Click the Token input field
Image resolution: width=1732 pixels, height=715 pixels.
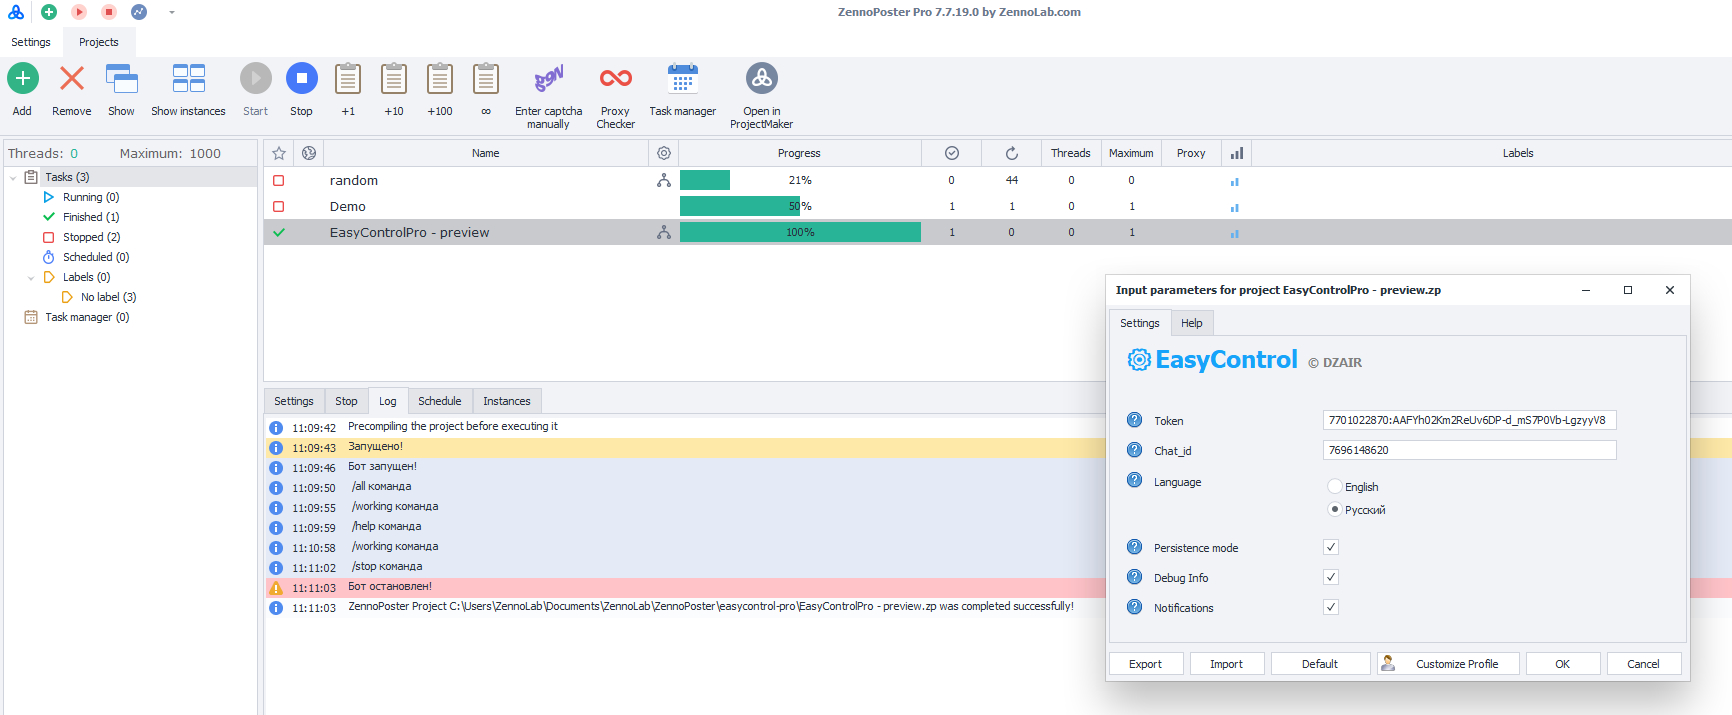1469,420
